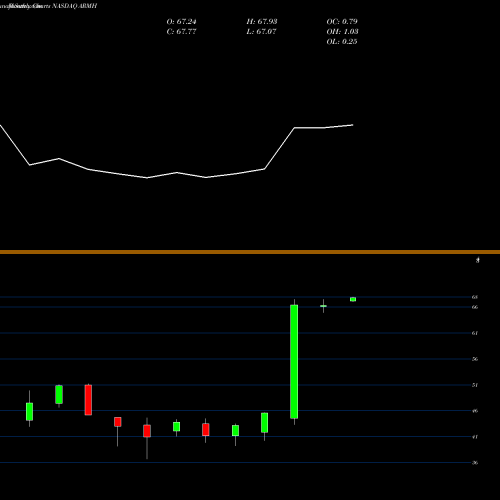Screen dimensions: 500x500
Task: Select the last green candle near 68
Action: tap(353, 299)
